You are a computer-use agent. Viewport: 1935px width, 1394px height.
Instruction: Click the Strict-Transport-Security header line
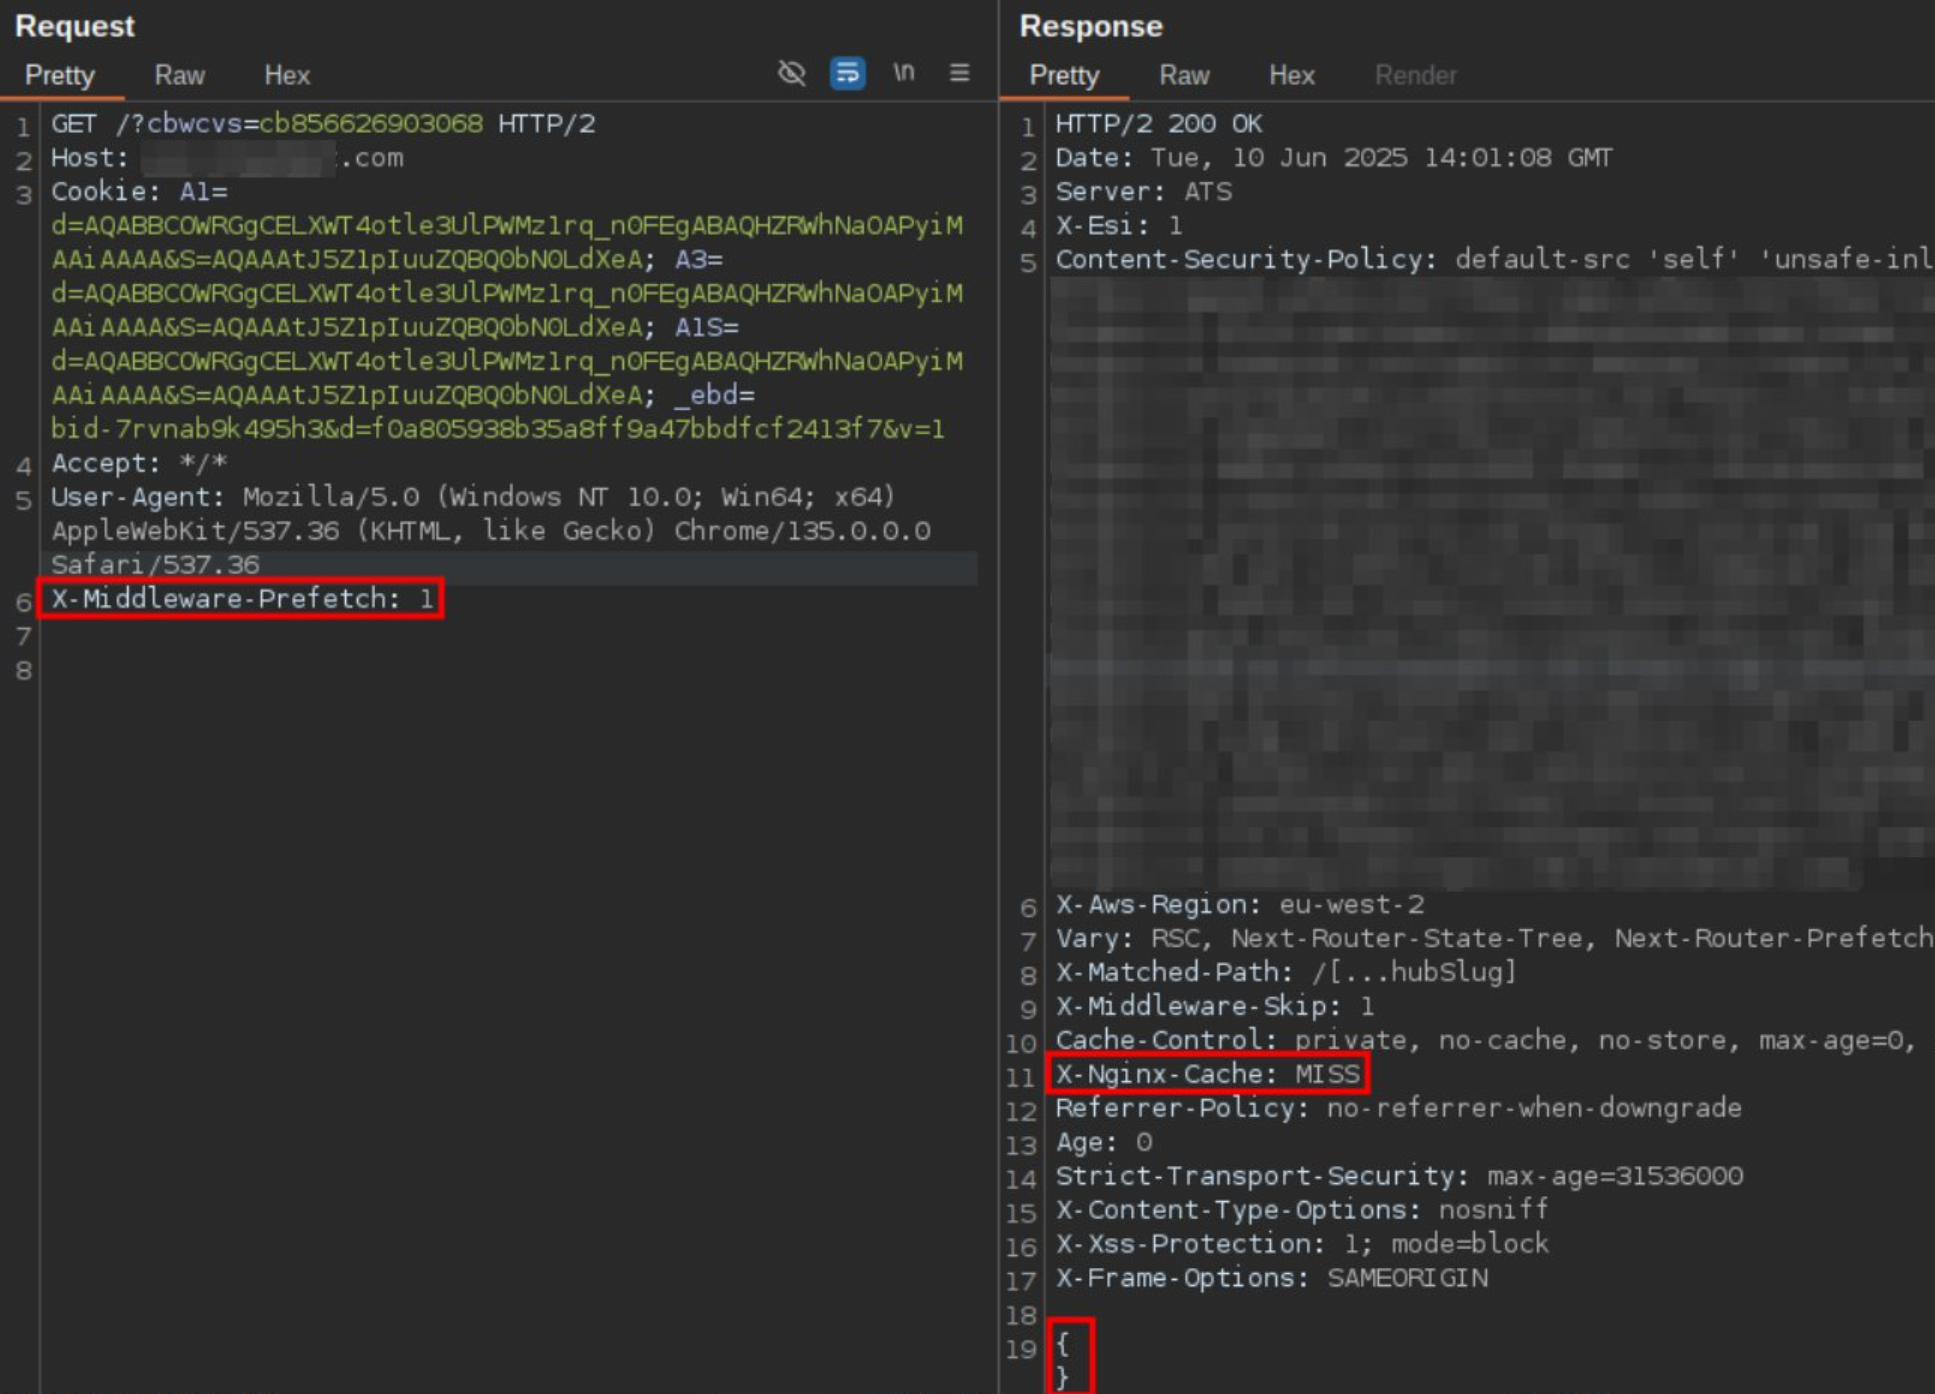tap(1399, 1176)
